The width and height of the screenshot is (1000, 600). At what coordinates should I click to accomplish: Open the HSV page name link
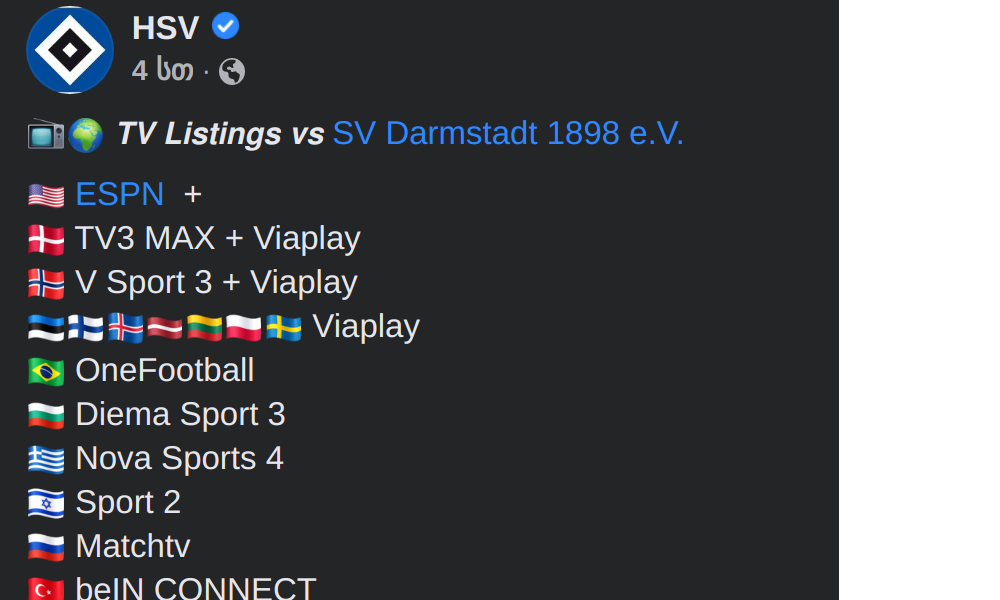click(166, 28)
